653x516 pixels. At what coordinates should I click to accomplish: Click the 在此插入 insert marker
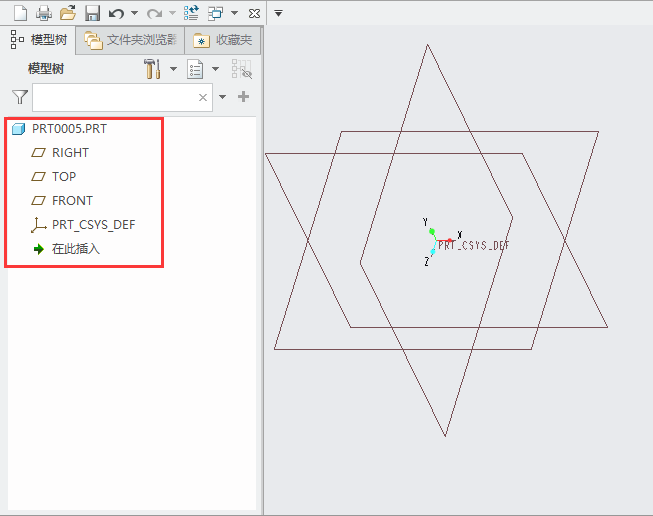coord(67,249)
